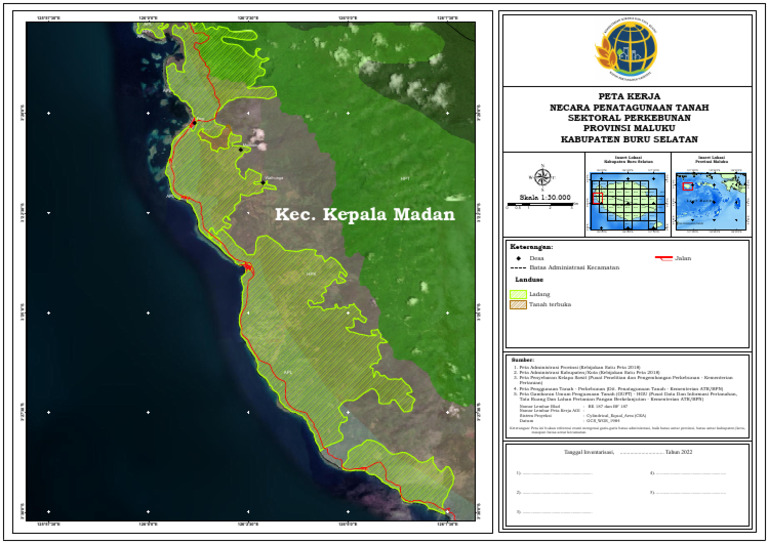Click the green hatched Ladang legend swatch
This screenshot has width=768, height=543.
point(518,294)
